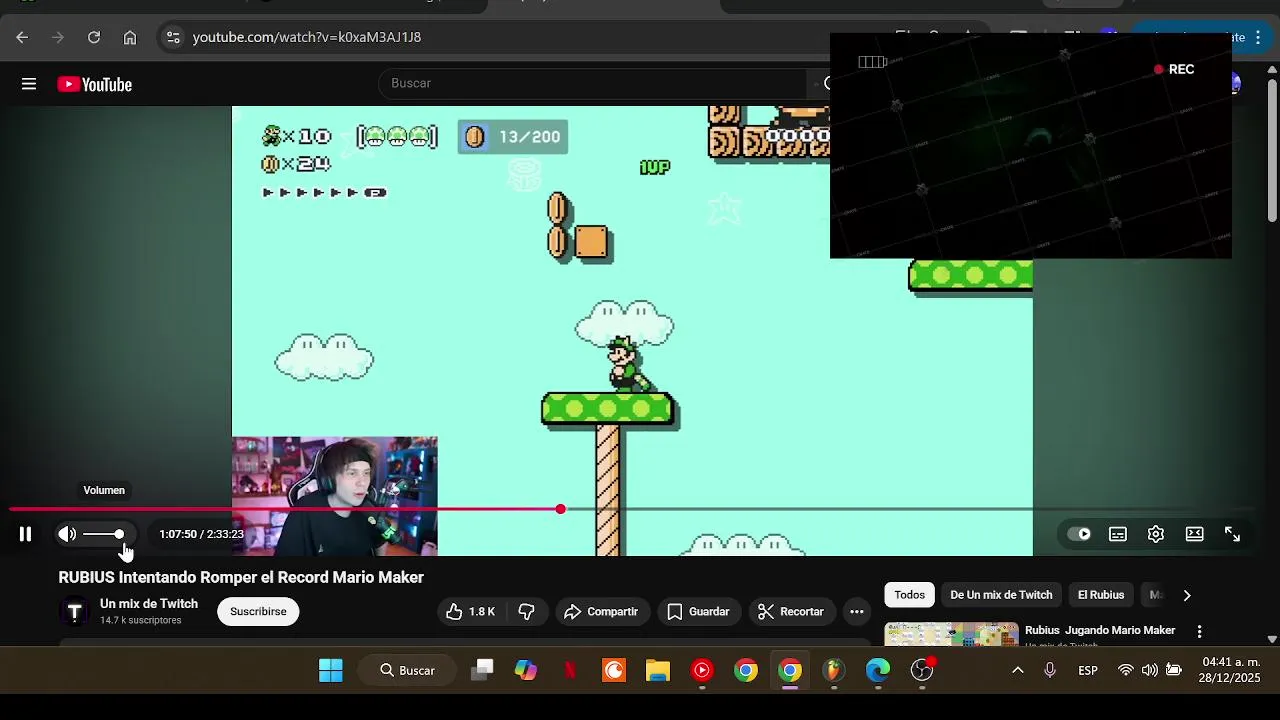Open Netflix from taskbar

(570, 670)
